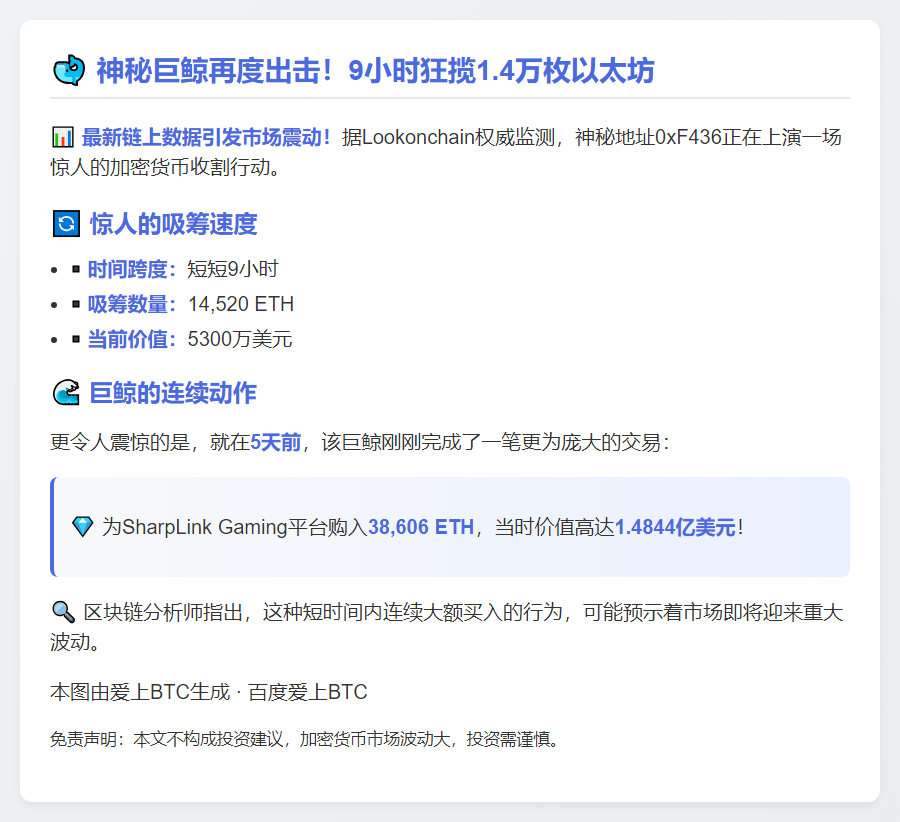Toggle the bullet point beside 当前价值 row
900x822 pixels.
click(x=55, y=340)
